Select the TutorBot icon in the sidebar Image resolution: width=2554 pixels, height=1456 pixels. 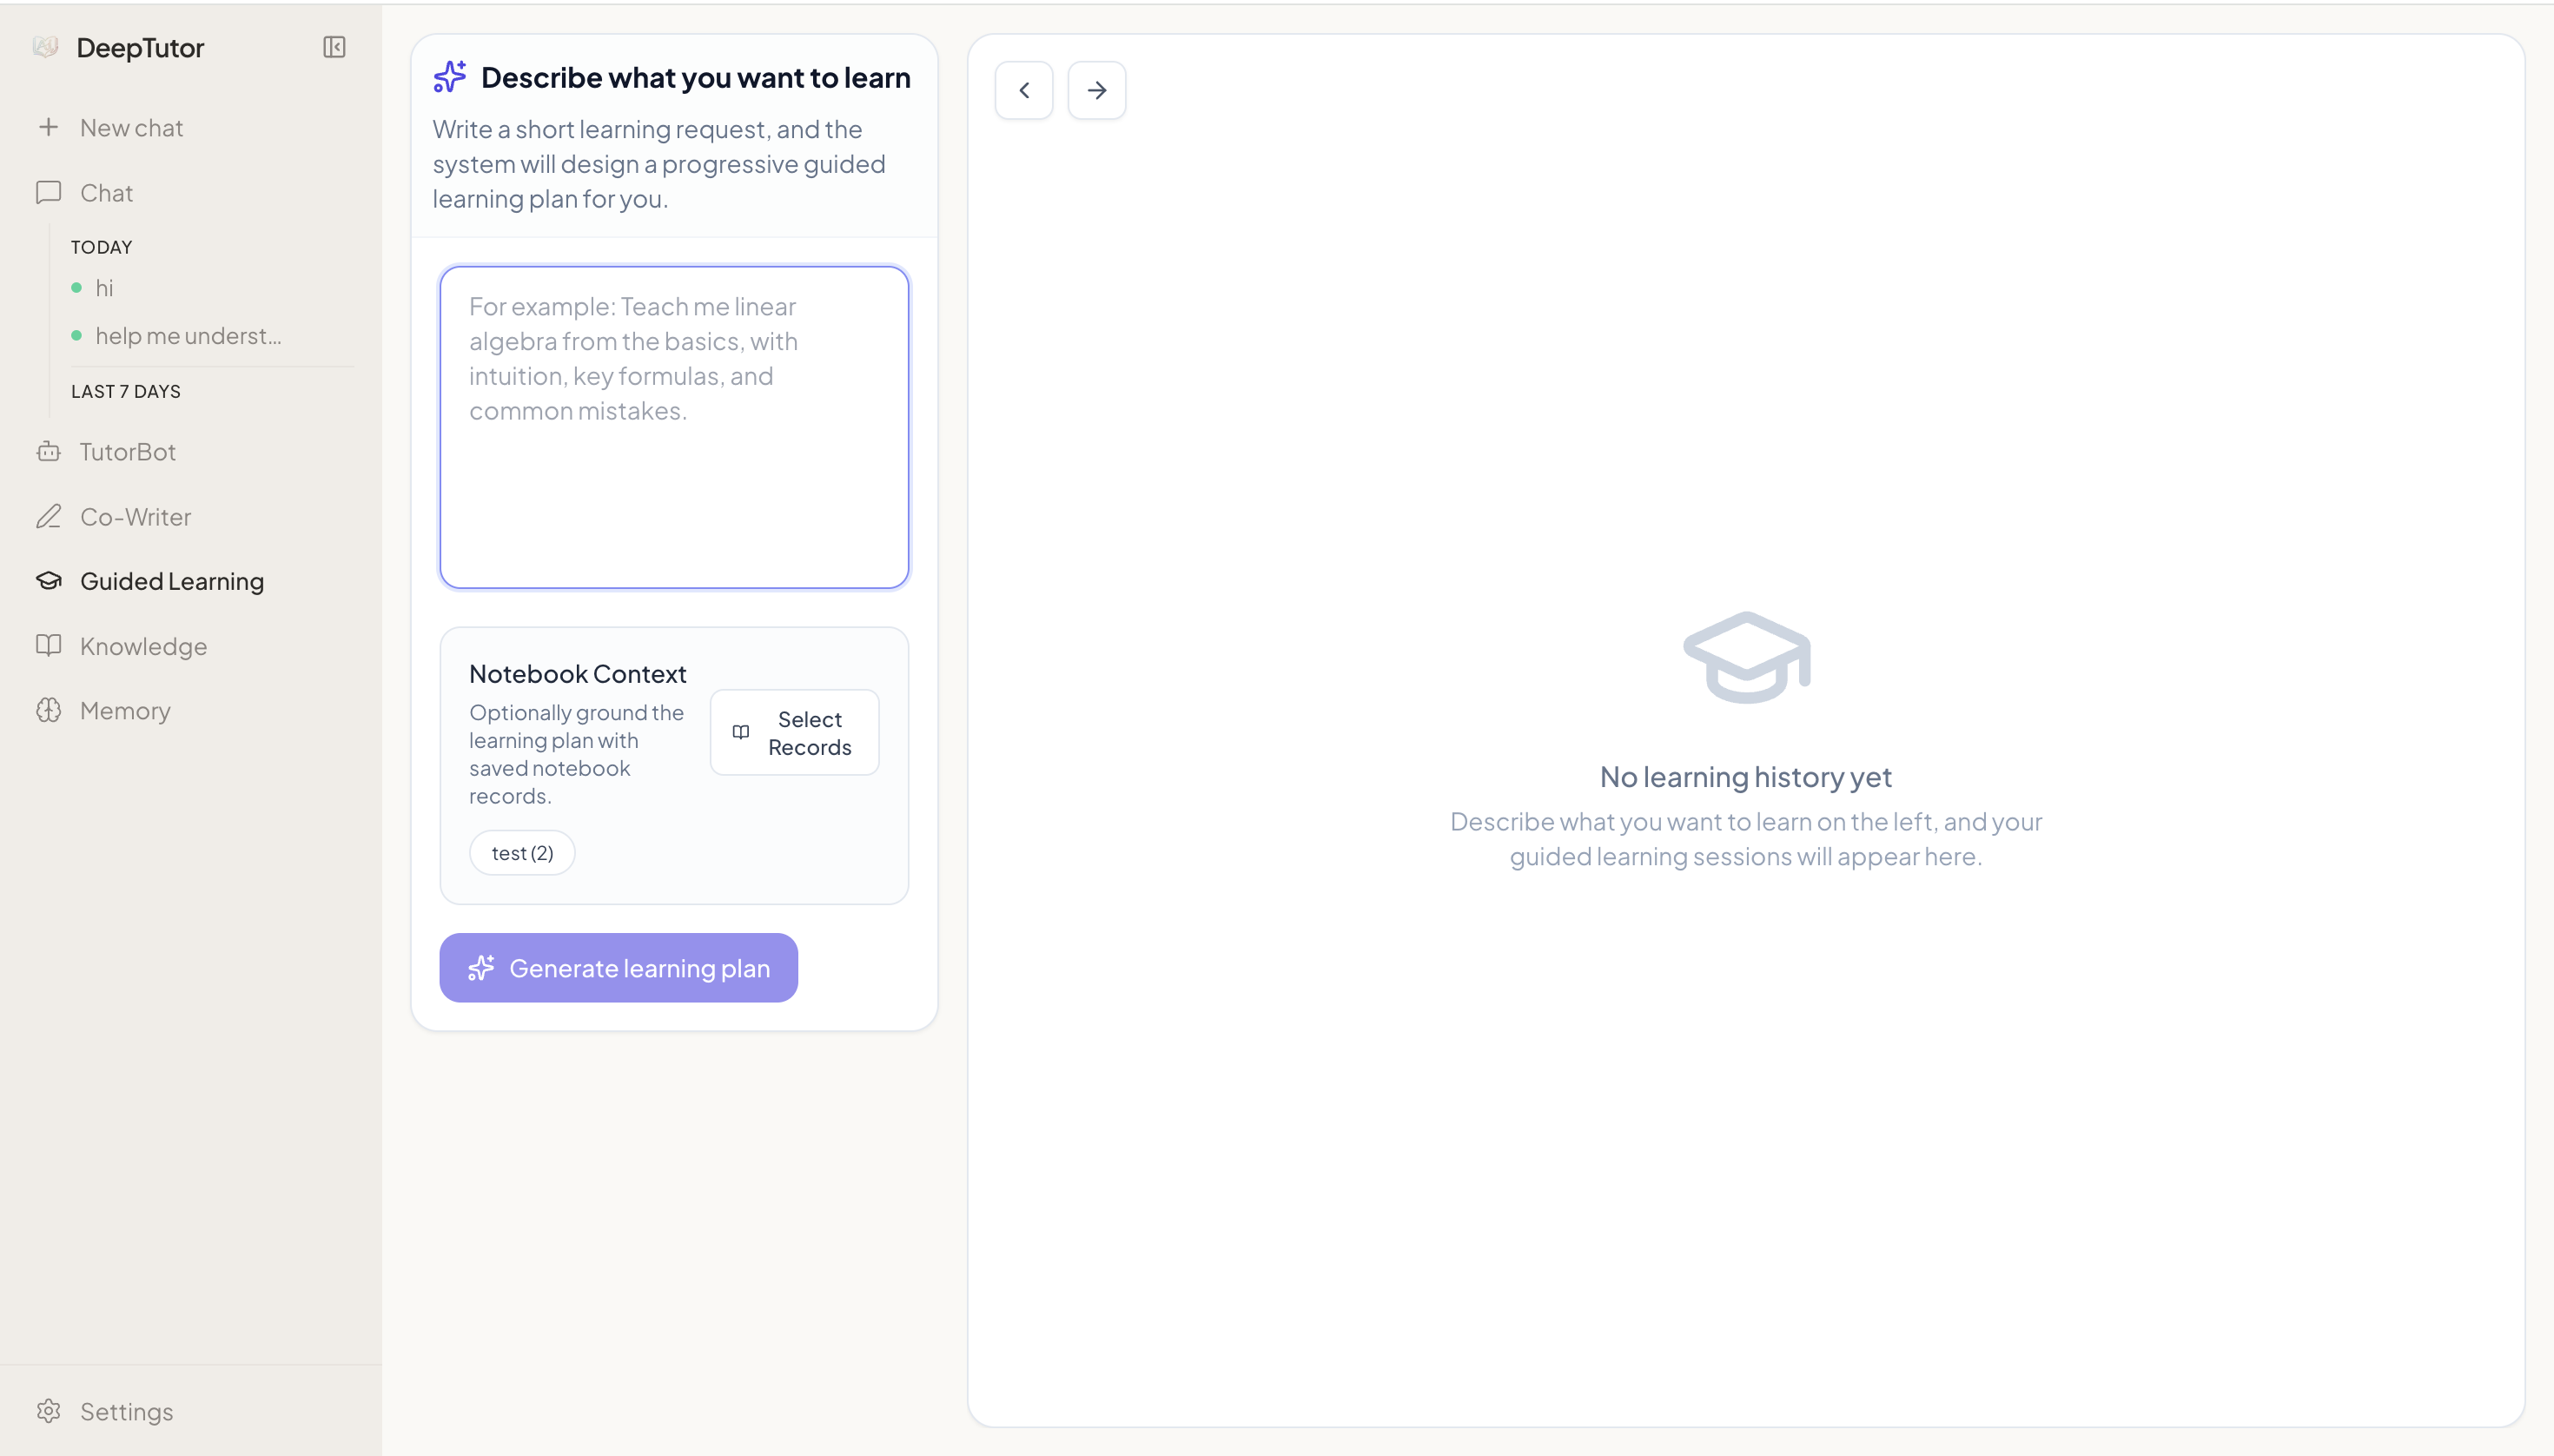coord(48,452)
